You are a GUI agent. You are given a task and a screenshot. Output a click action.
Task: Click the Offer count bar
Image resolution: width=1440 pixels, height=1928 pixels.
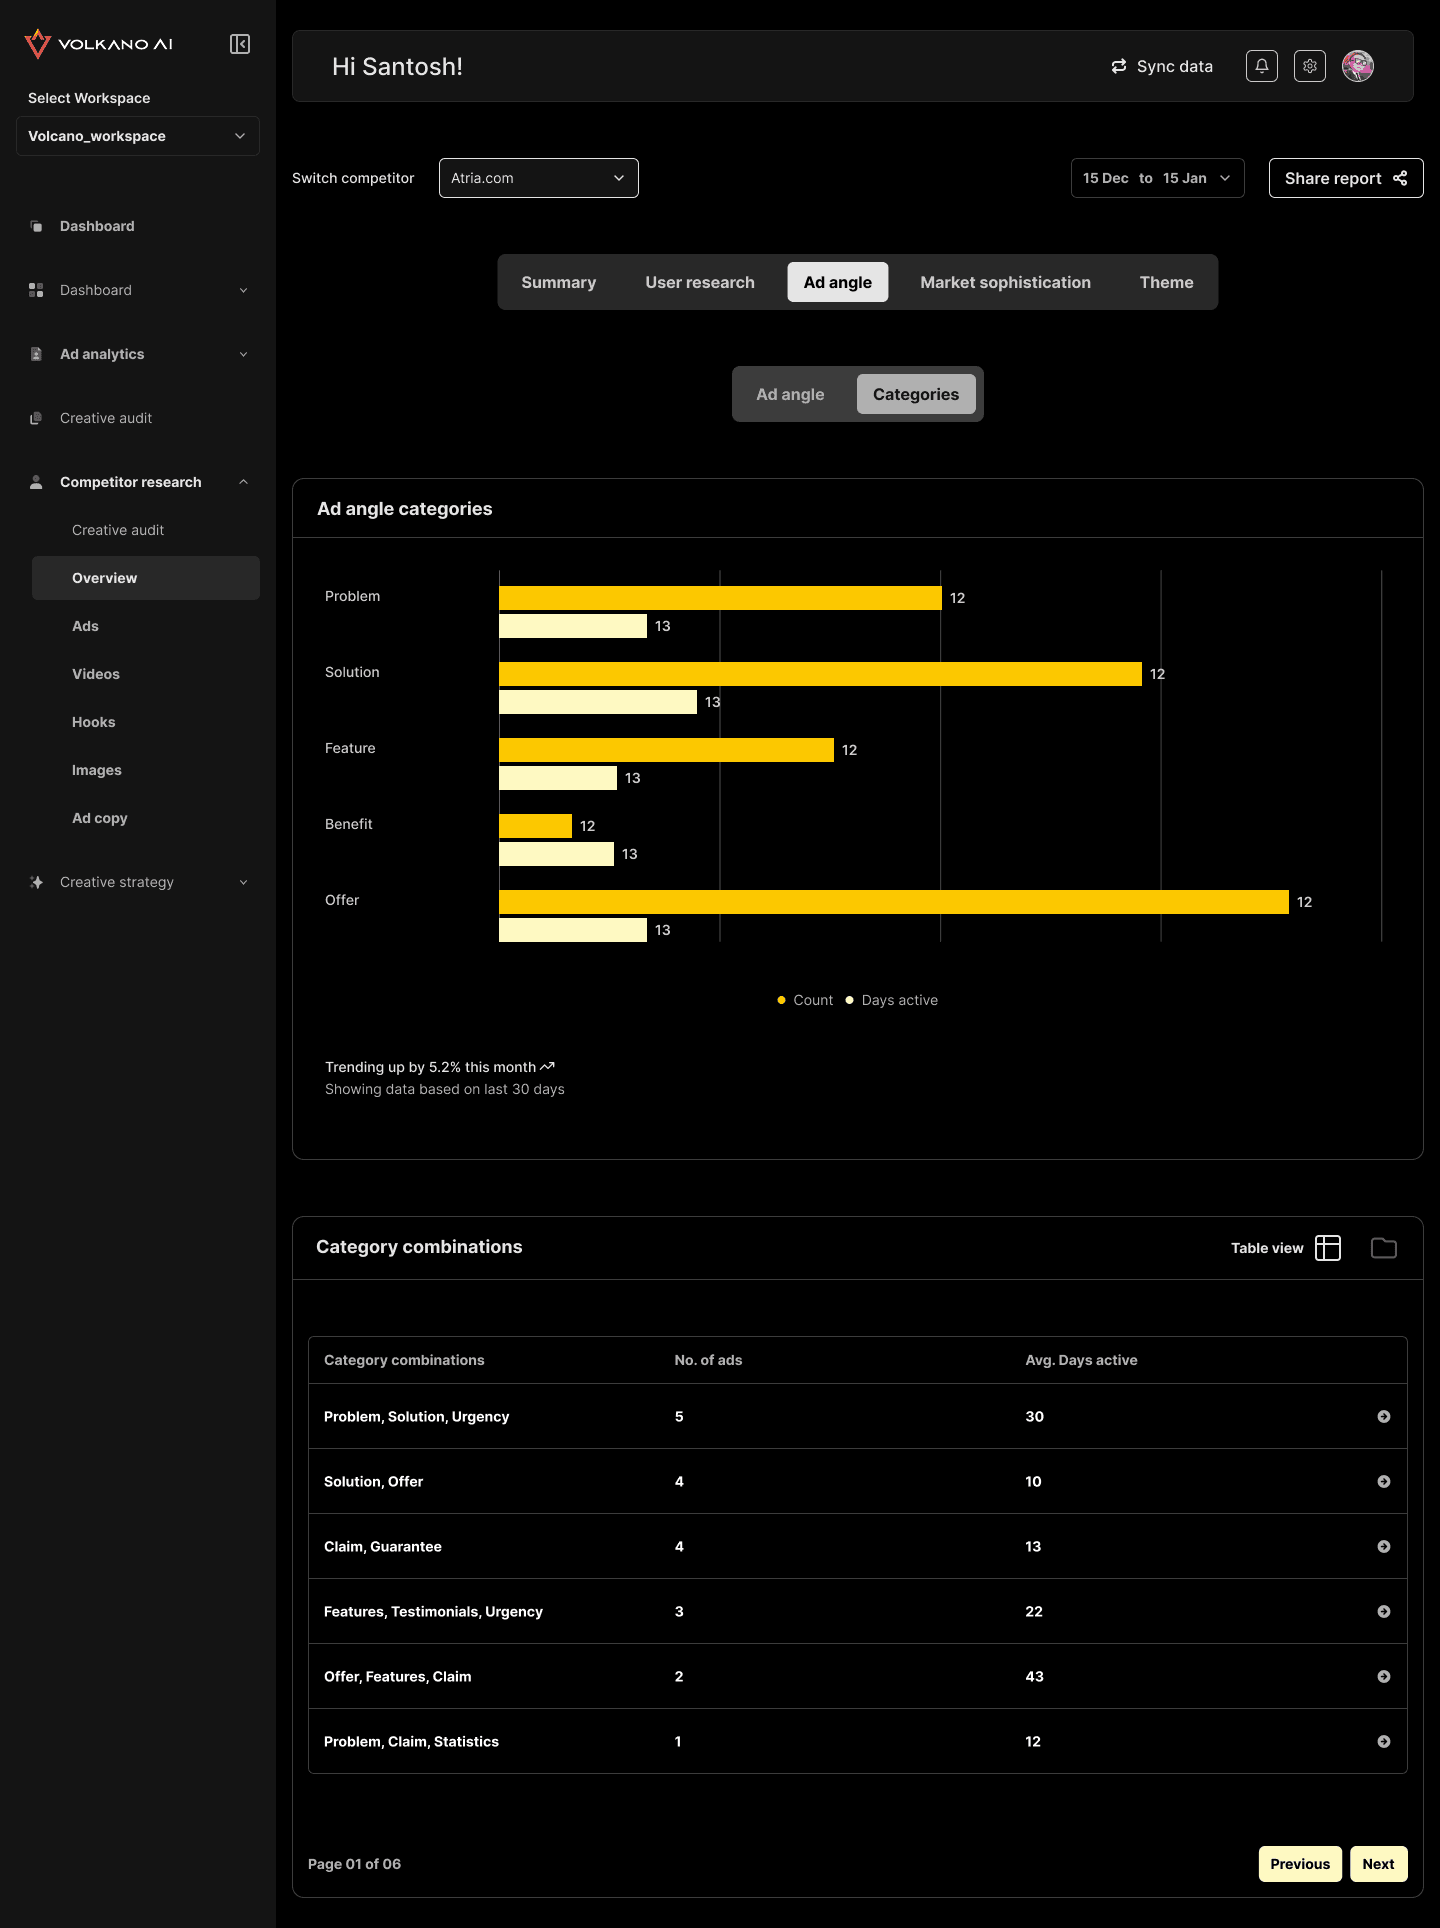tap(894, 902)
